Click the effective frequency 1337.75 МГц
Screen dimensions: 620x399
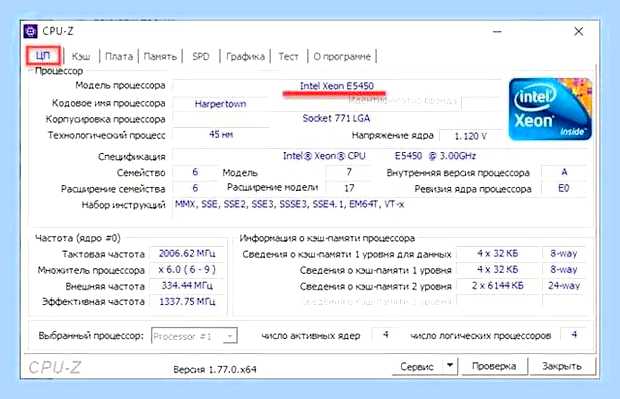click(187, 301)
